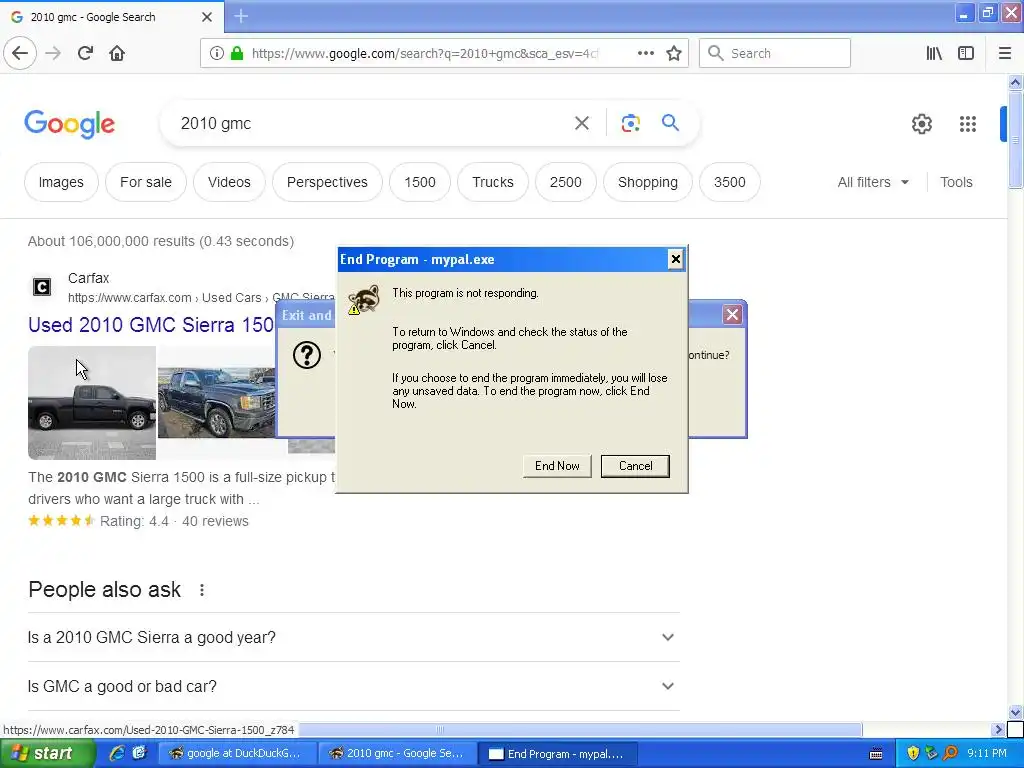1024x768 pixels.
Task: Open the browser hamburger menu
Action: (1005, 53)
